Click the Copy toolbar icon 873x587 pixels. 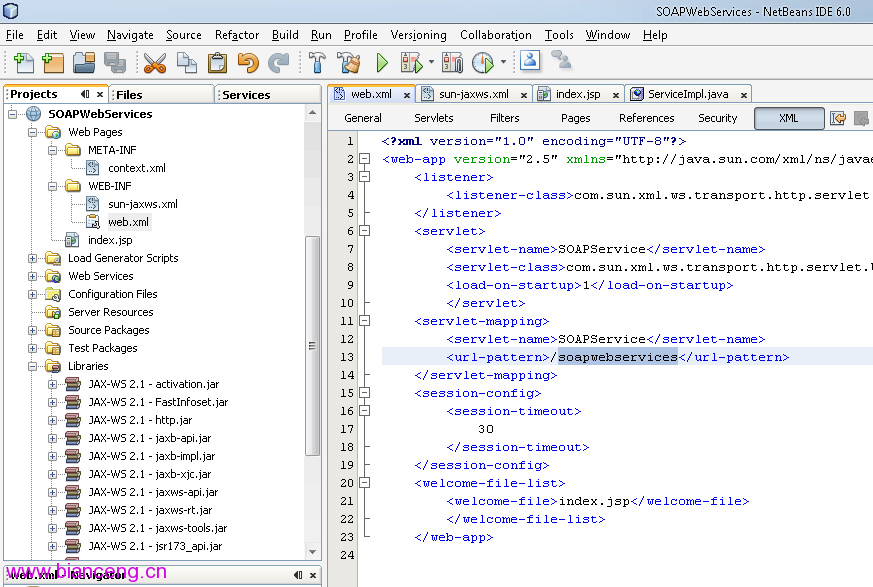187,62
